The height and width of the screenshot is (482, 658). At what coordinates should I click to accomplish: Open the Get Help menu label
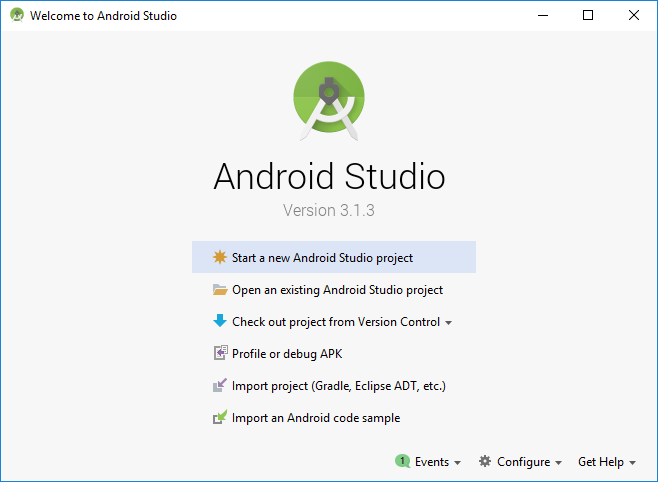pyautogui.click(x=601, y=462)
